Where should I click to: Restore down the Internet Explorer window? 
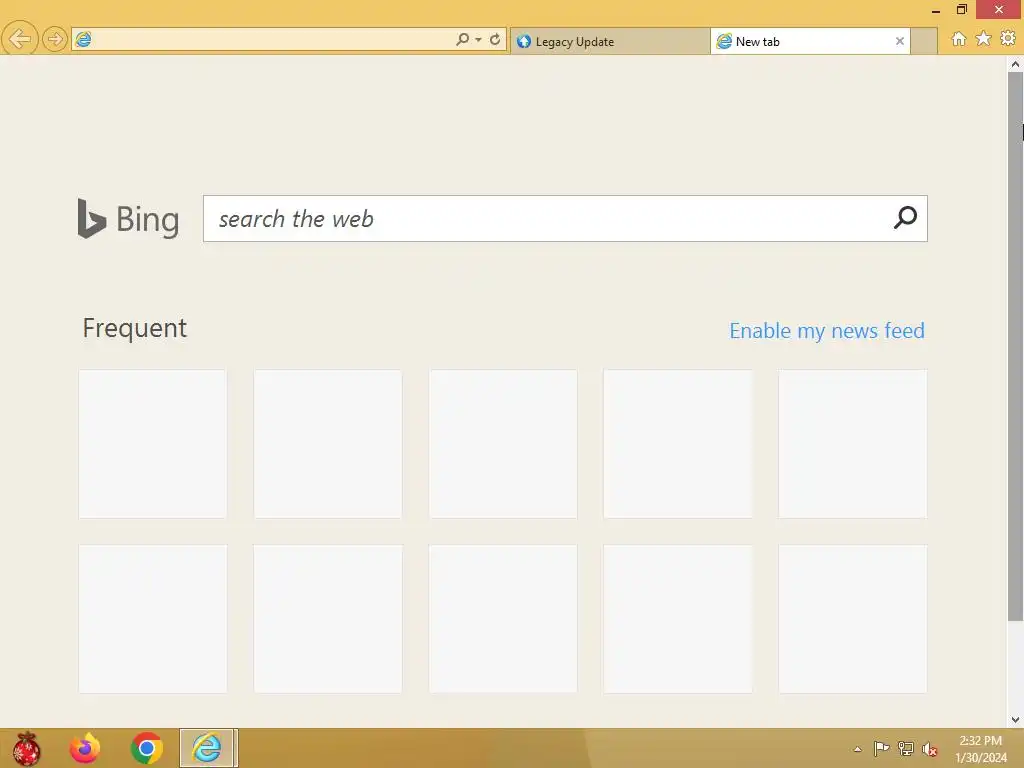(961, 10)
